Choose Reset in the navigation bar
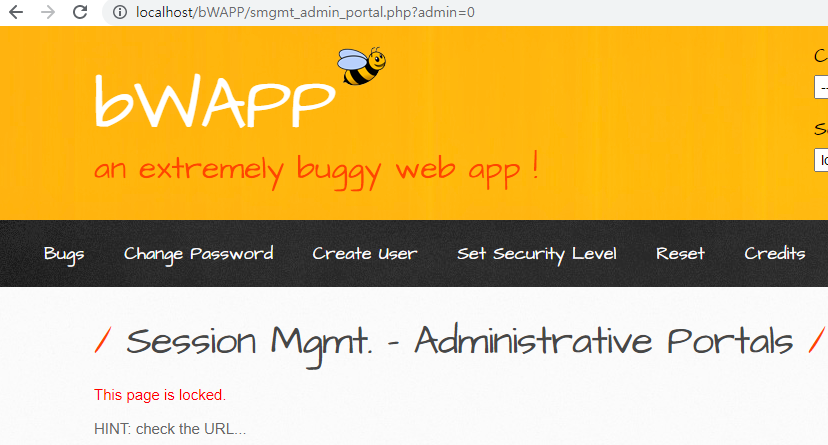Image resolution: width=828 pixels, height=445 pixels. [680, 253]
